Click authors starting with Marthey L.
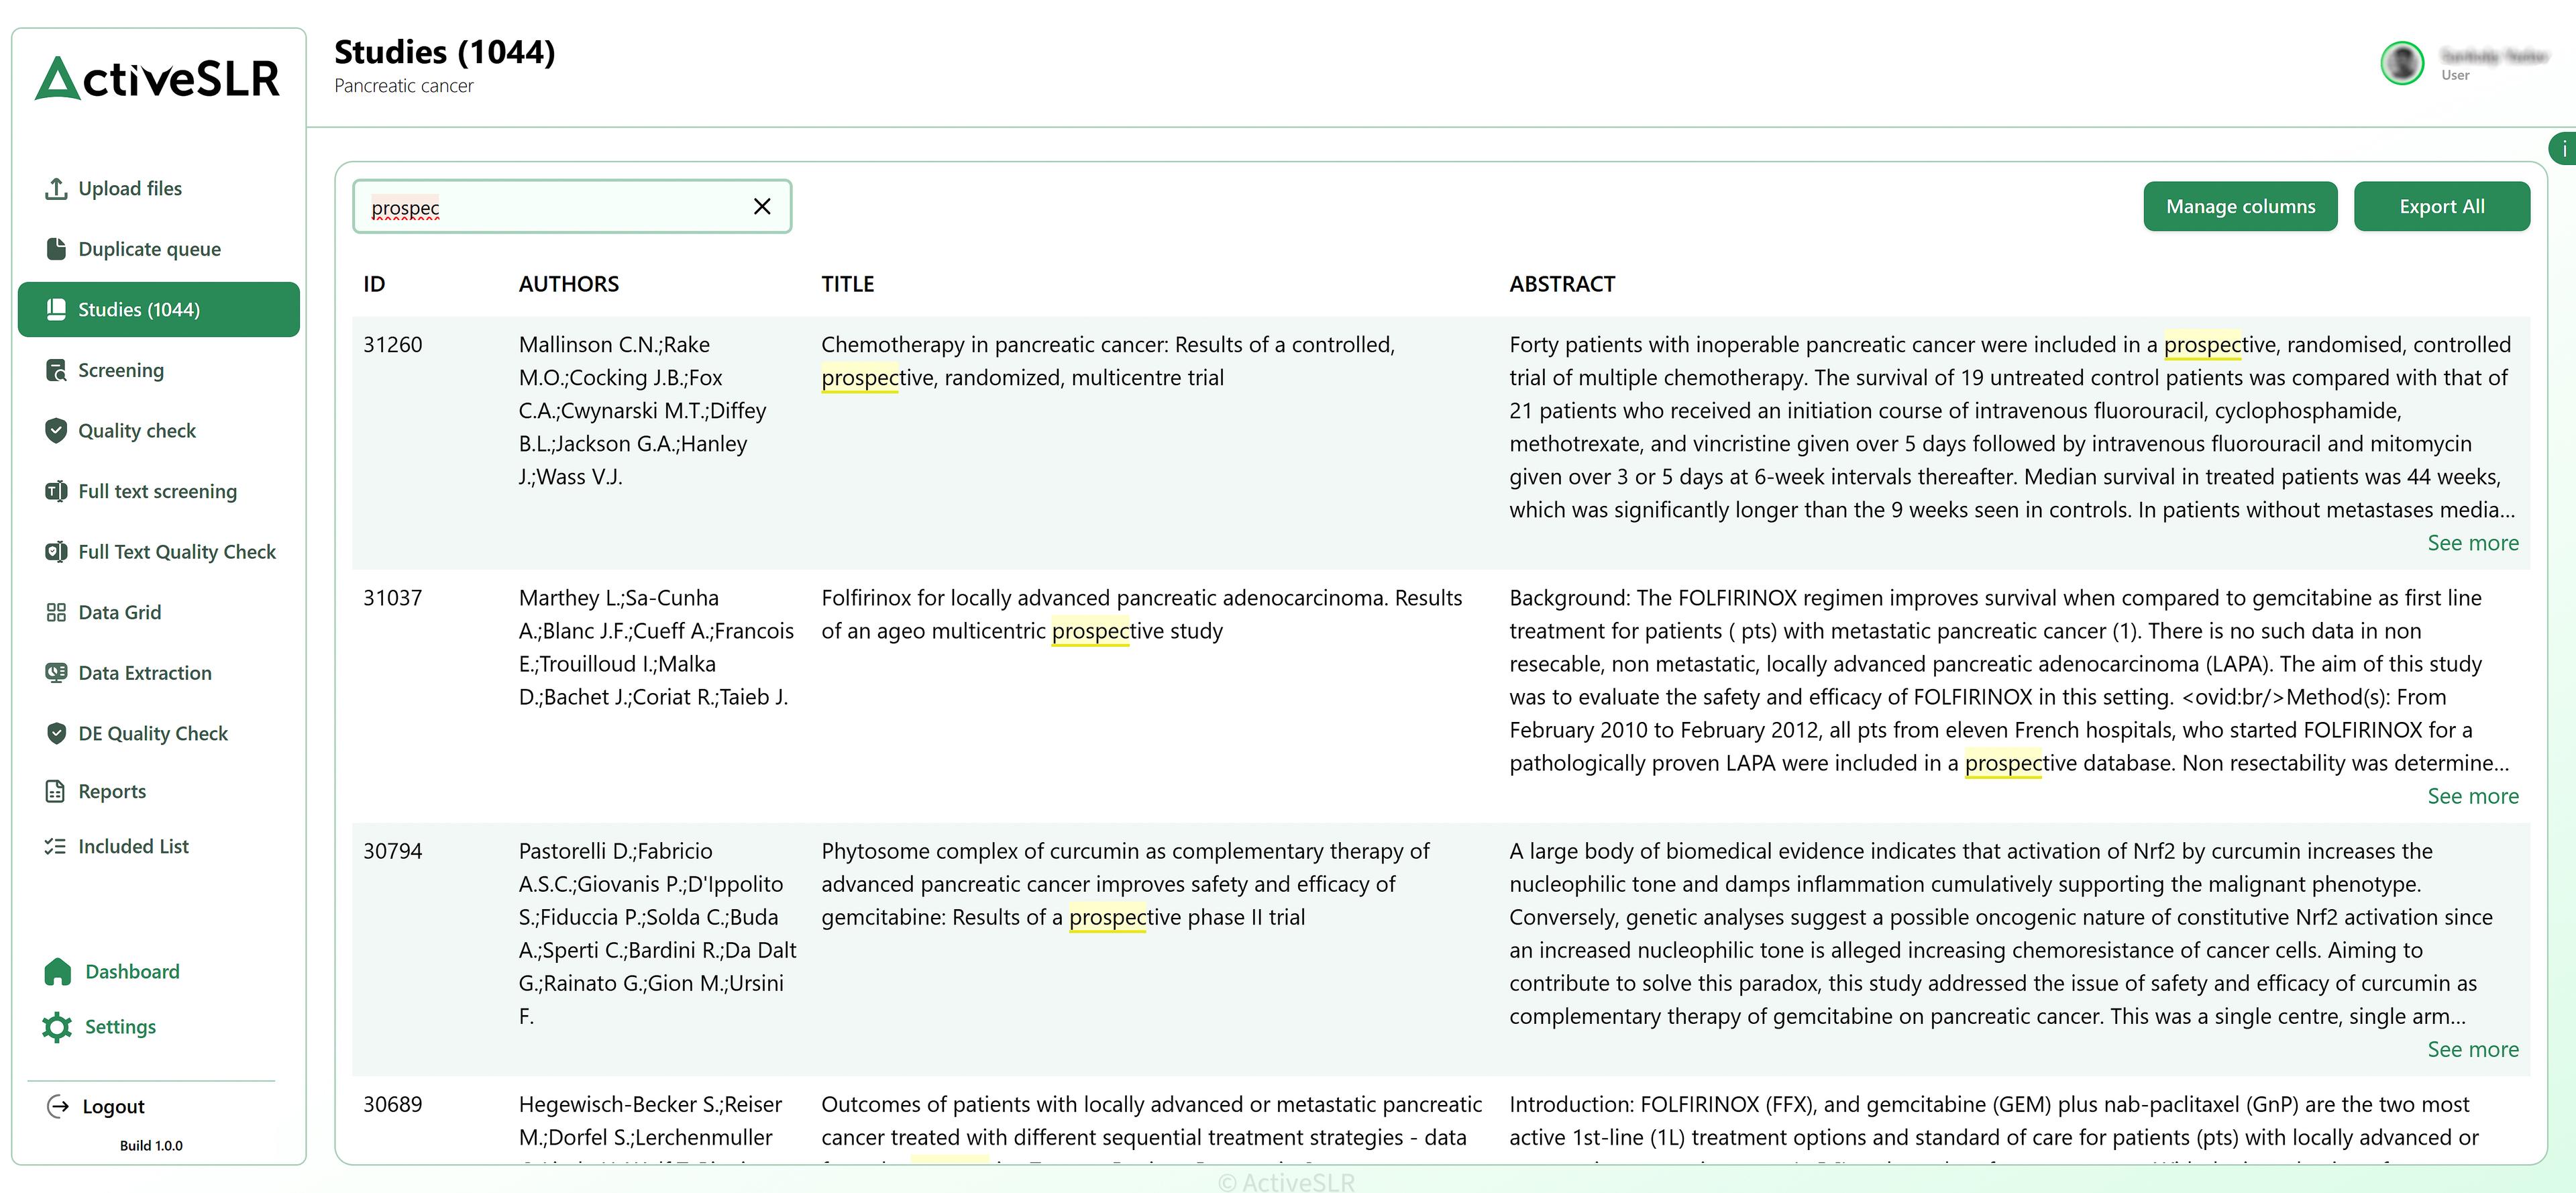2576x1193 pixels. tap(656, 647)
